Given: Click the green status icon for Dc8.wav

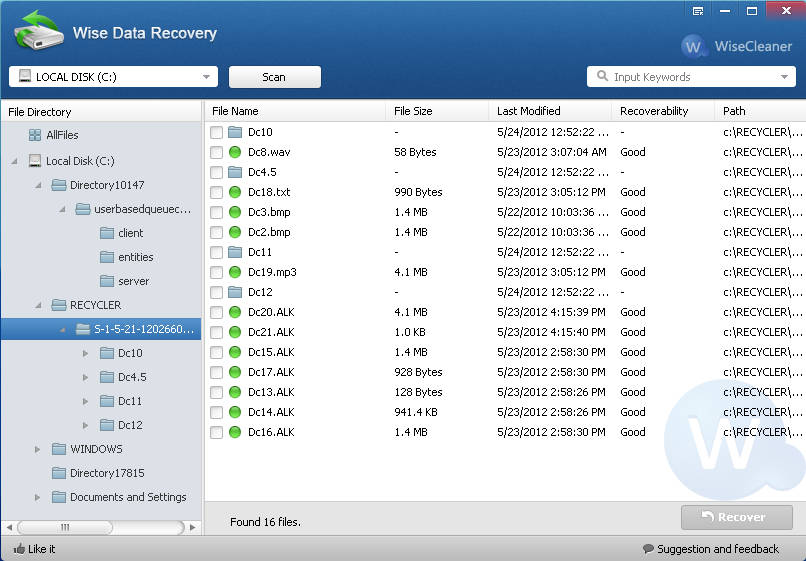Looking at the screenshot, I should 235,152.
